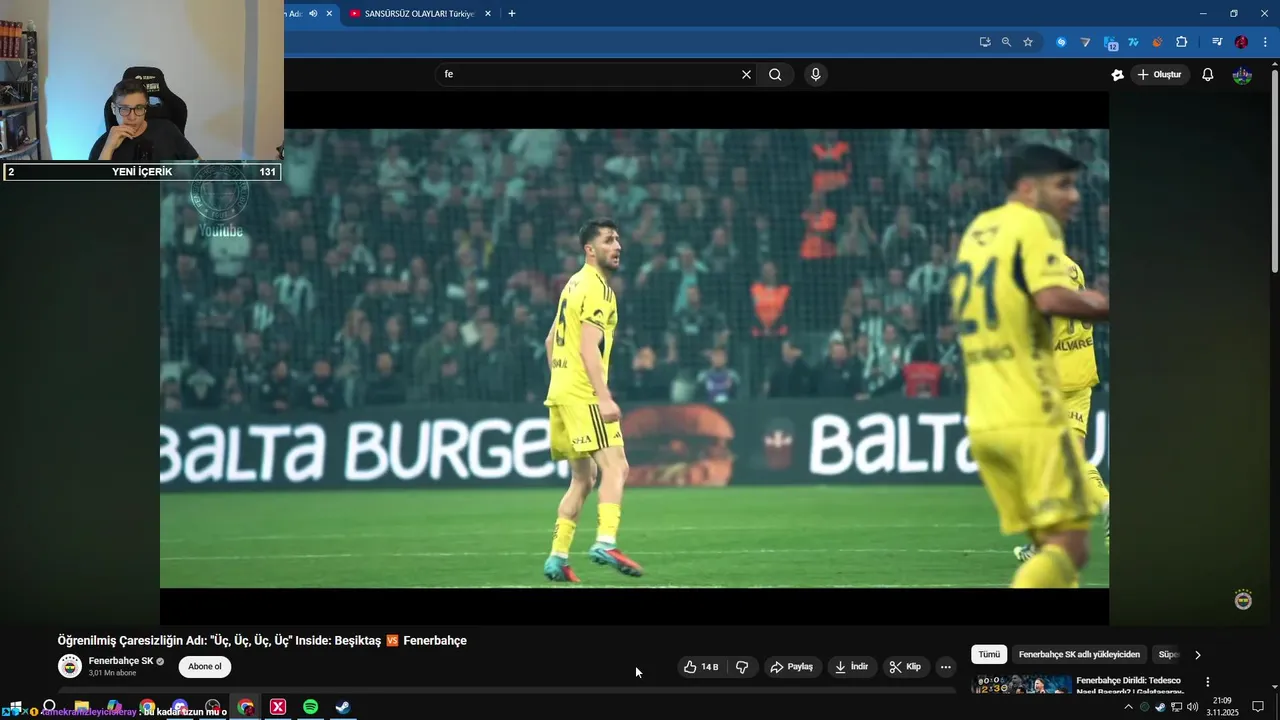Open the media controls icon in Chrome toolbar
Viewport: 1280px width, 720px height.
(x=1217, y=42)
